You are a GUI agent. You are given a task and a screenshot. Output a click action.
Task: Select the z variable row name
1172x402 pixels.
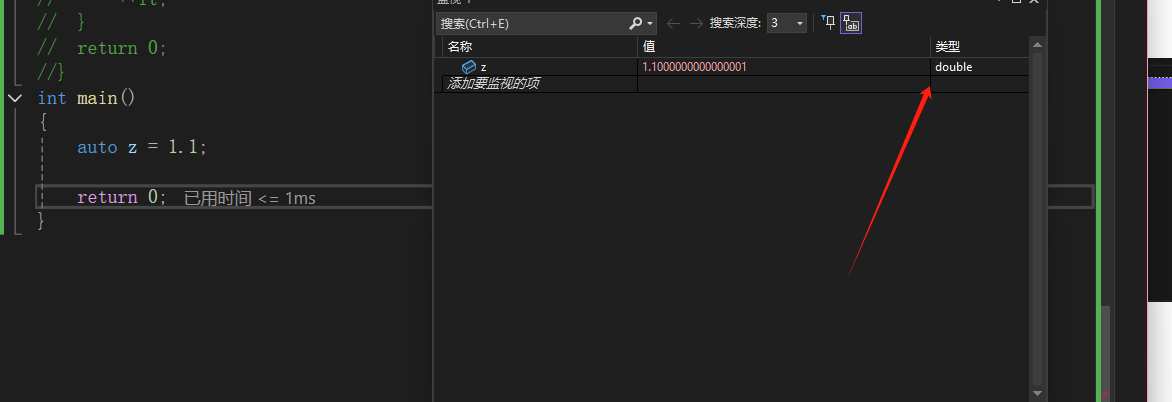click(484, 67)
